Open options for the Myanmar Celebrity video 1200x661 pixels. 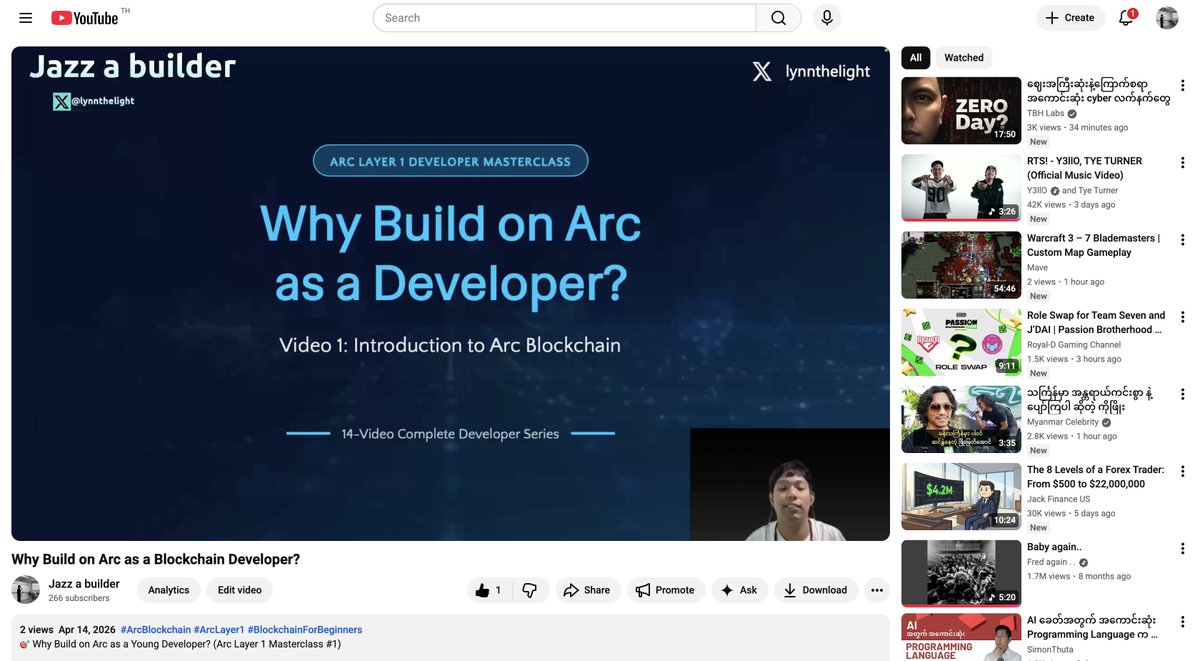coord(1182,394)
